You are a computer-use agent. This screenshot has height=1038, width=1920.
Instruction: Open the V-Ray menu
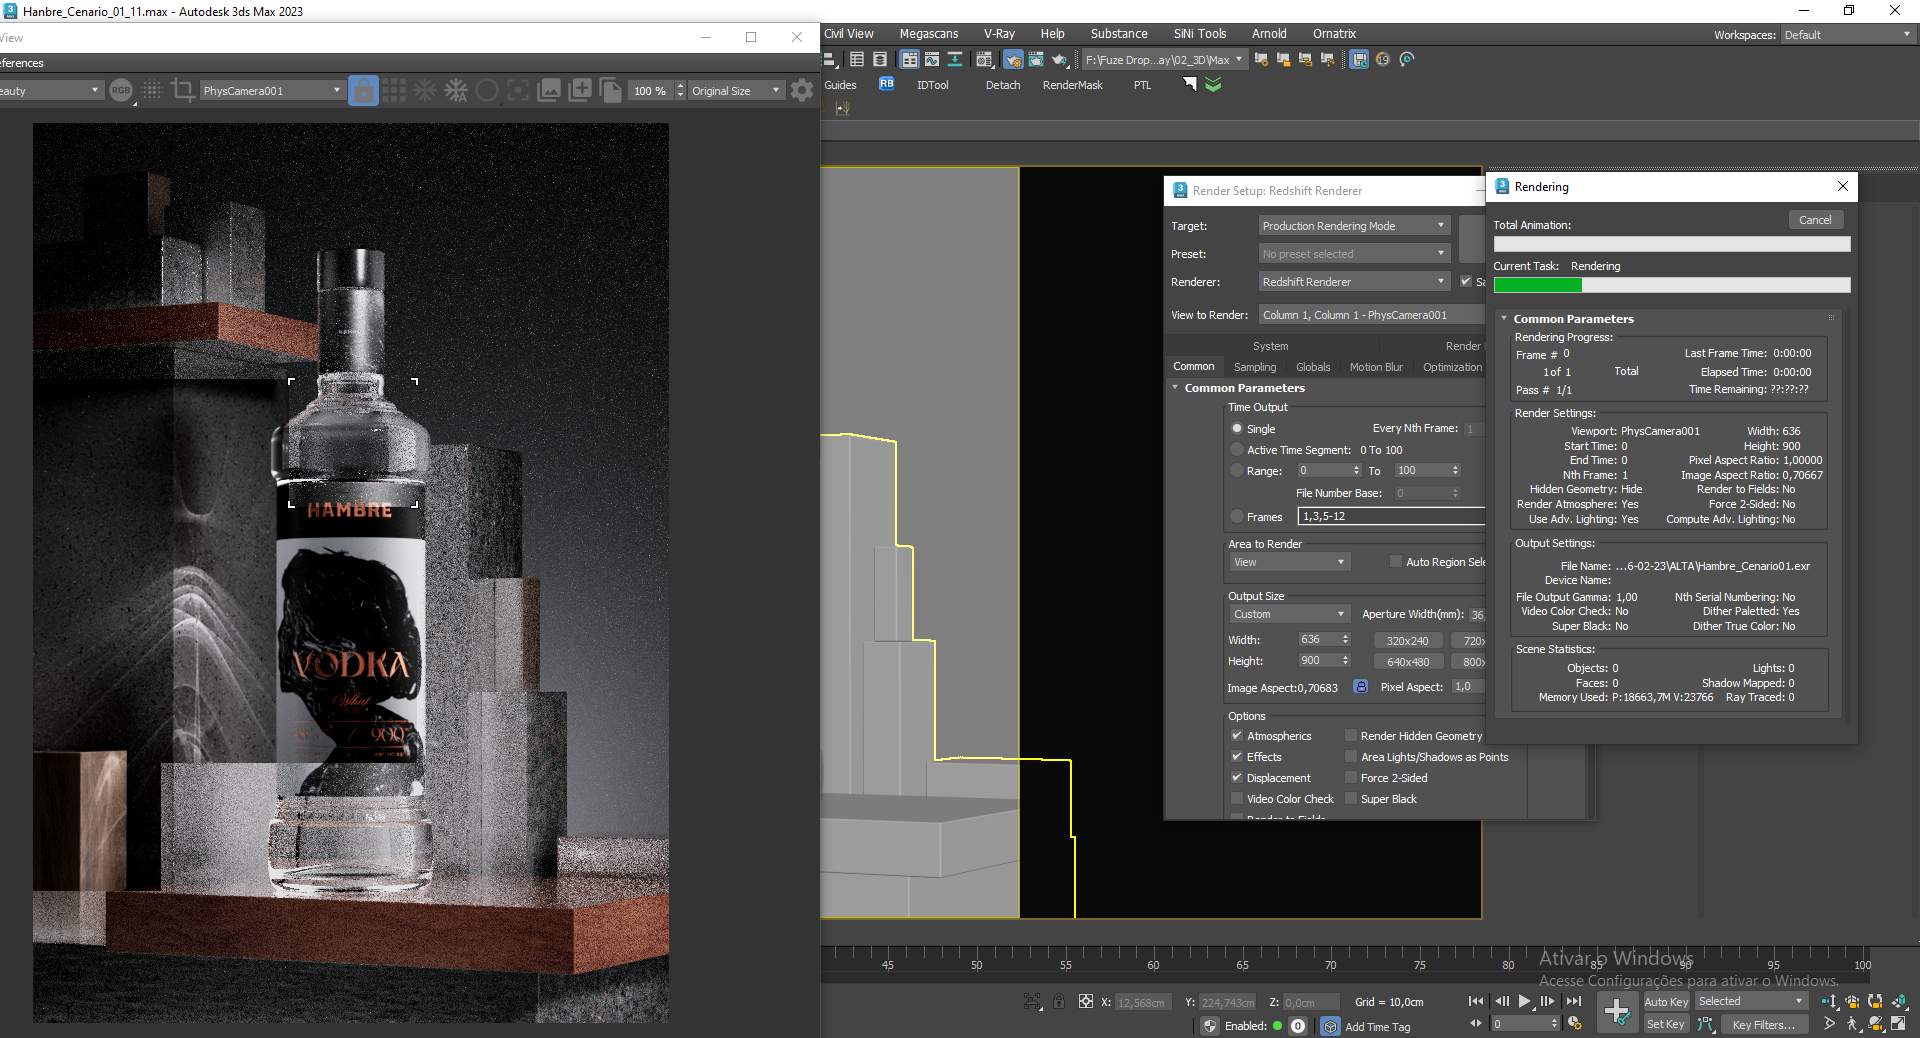pos(998,34)
